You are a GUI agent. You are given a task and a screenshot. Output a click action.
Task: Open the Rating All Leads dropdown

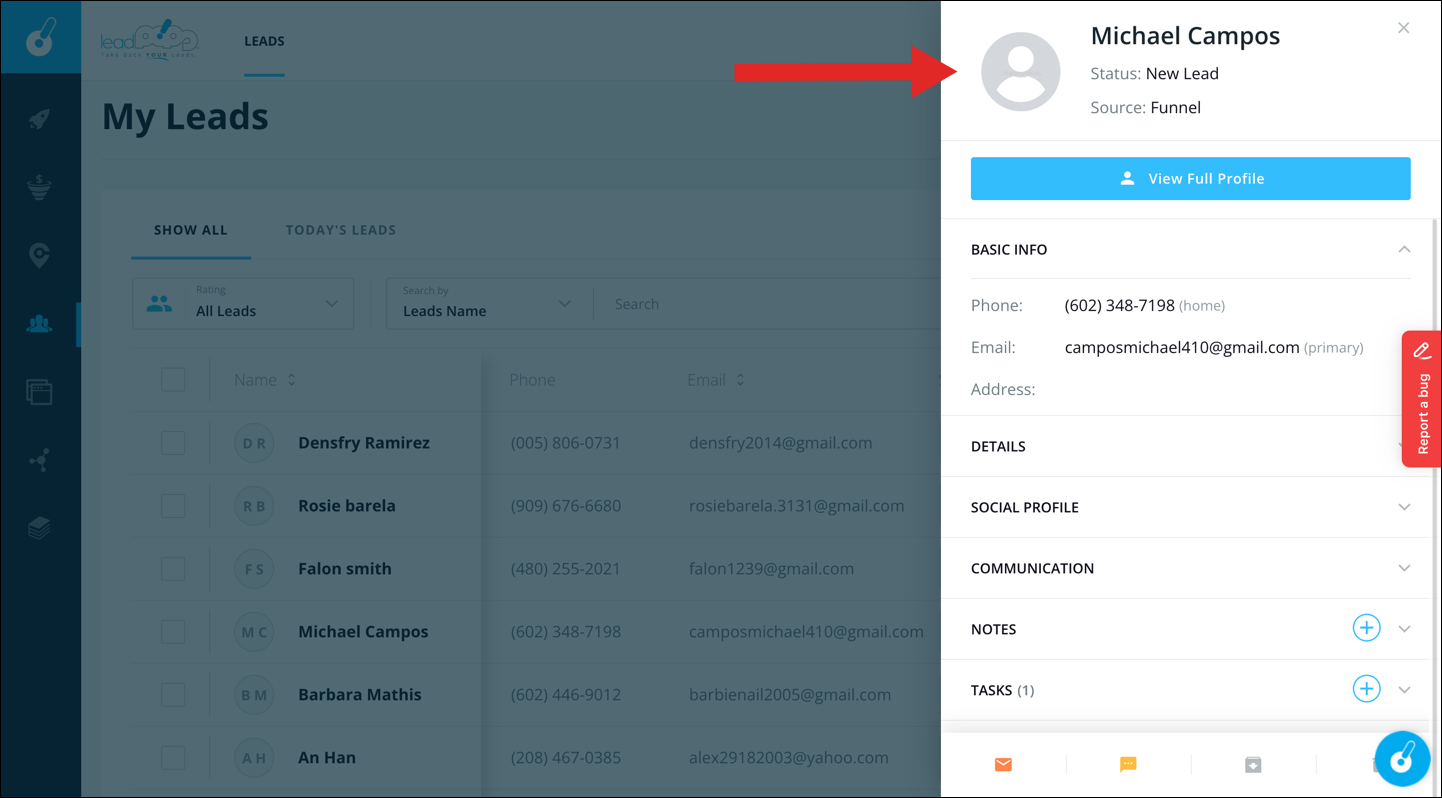(243, 303)
